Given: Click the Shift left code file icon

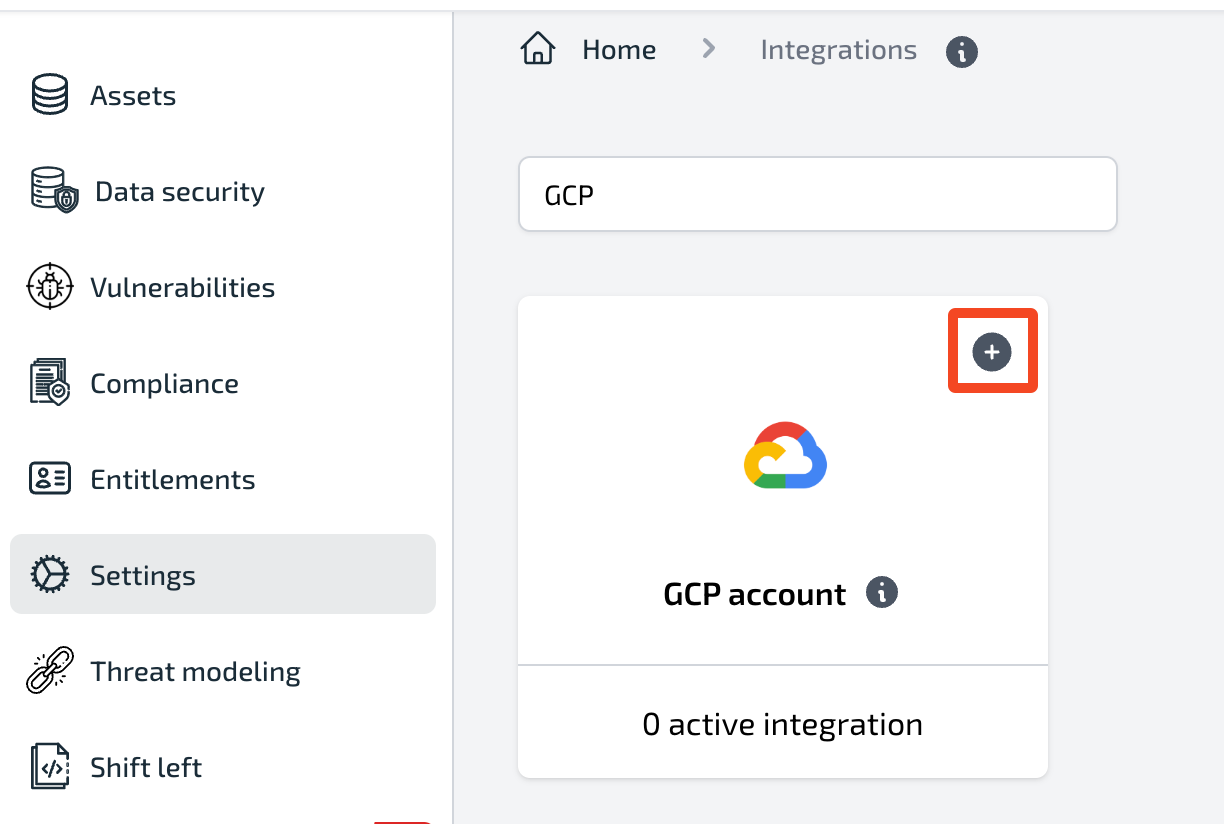Looking at the screenshot, I should pos(50,767).
